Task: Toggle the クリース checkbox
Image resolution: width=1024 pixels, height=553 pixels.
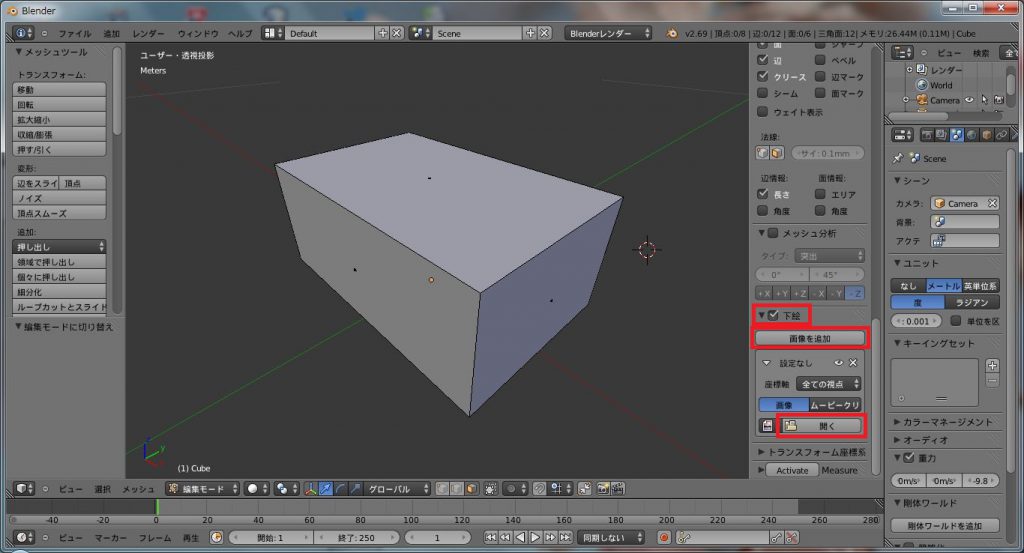Action: point(762,76)
